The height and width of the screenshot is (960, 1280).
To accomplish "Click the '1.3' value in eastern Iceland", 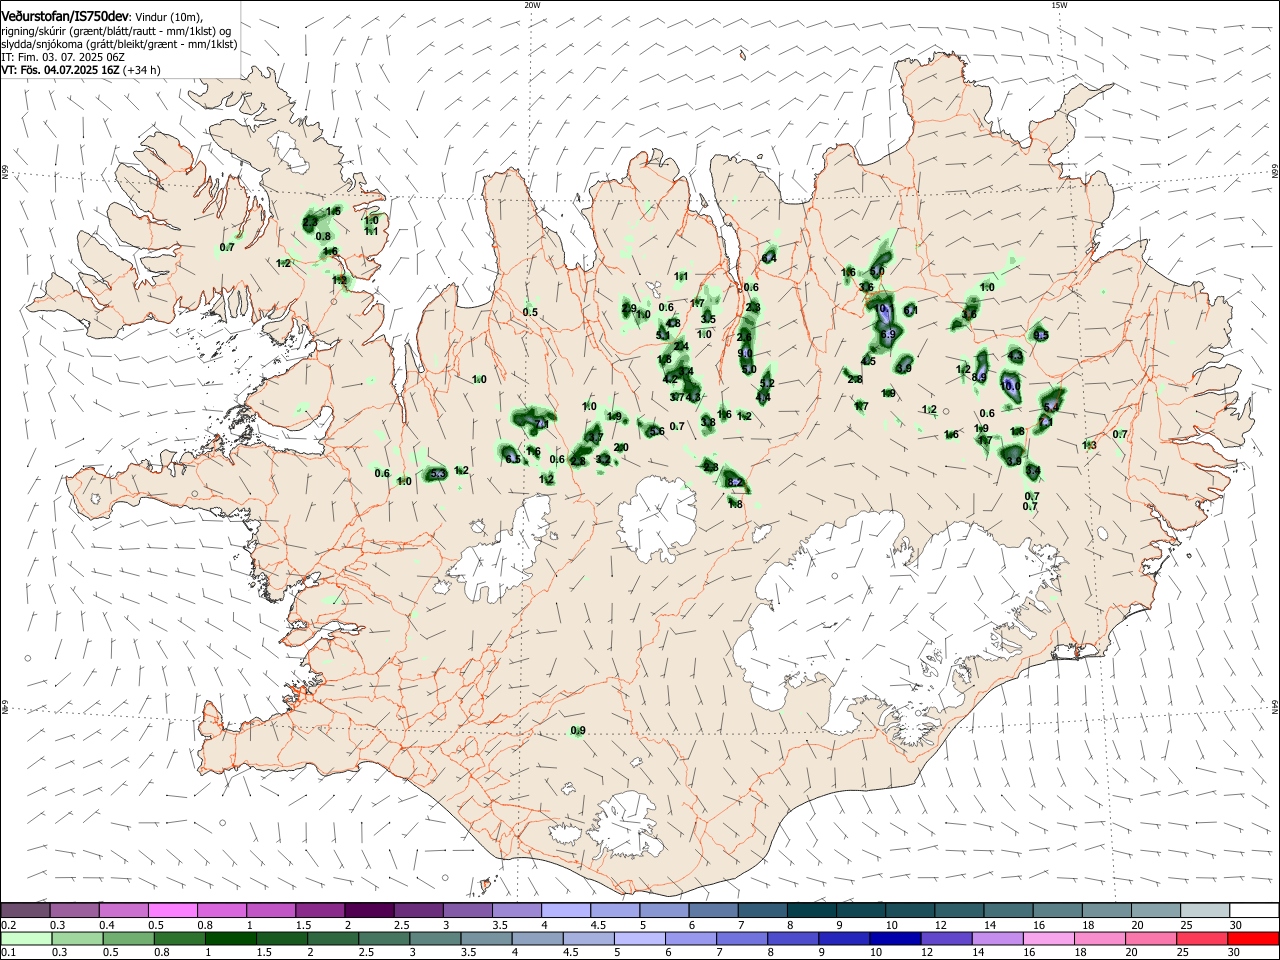I will pos(1089,445).
